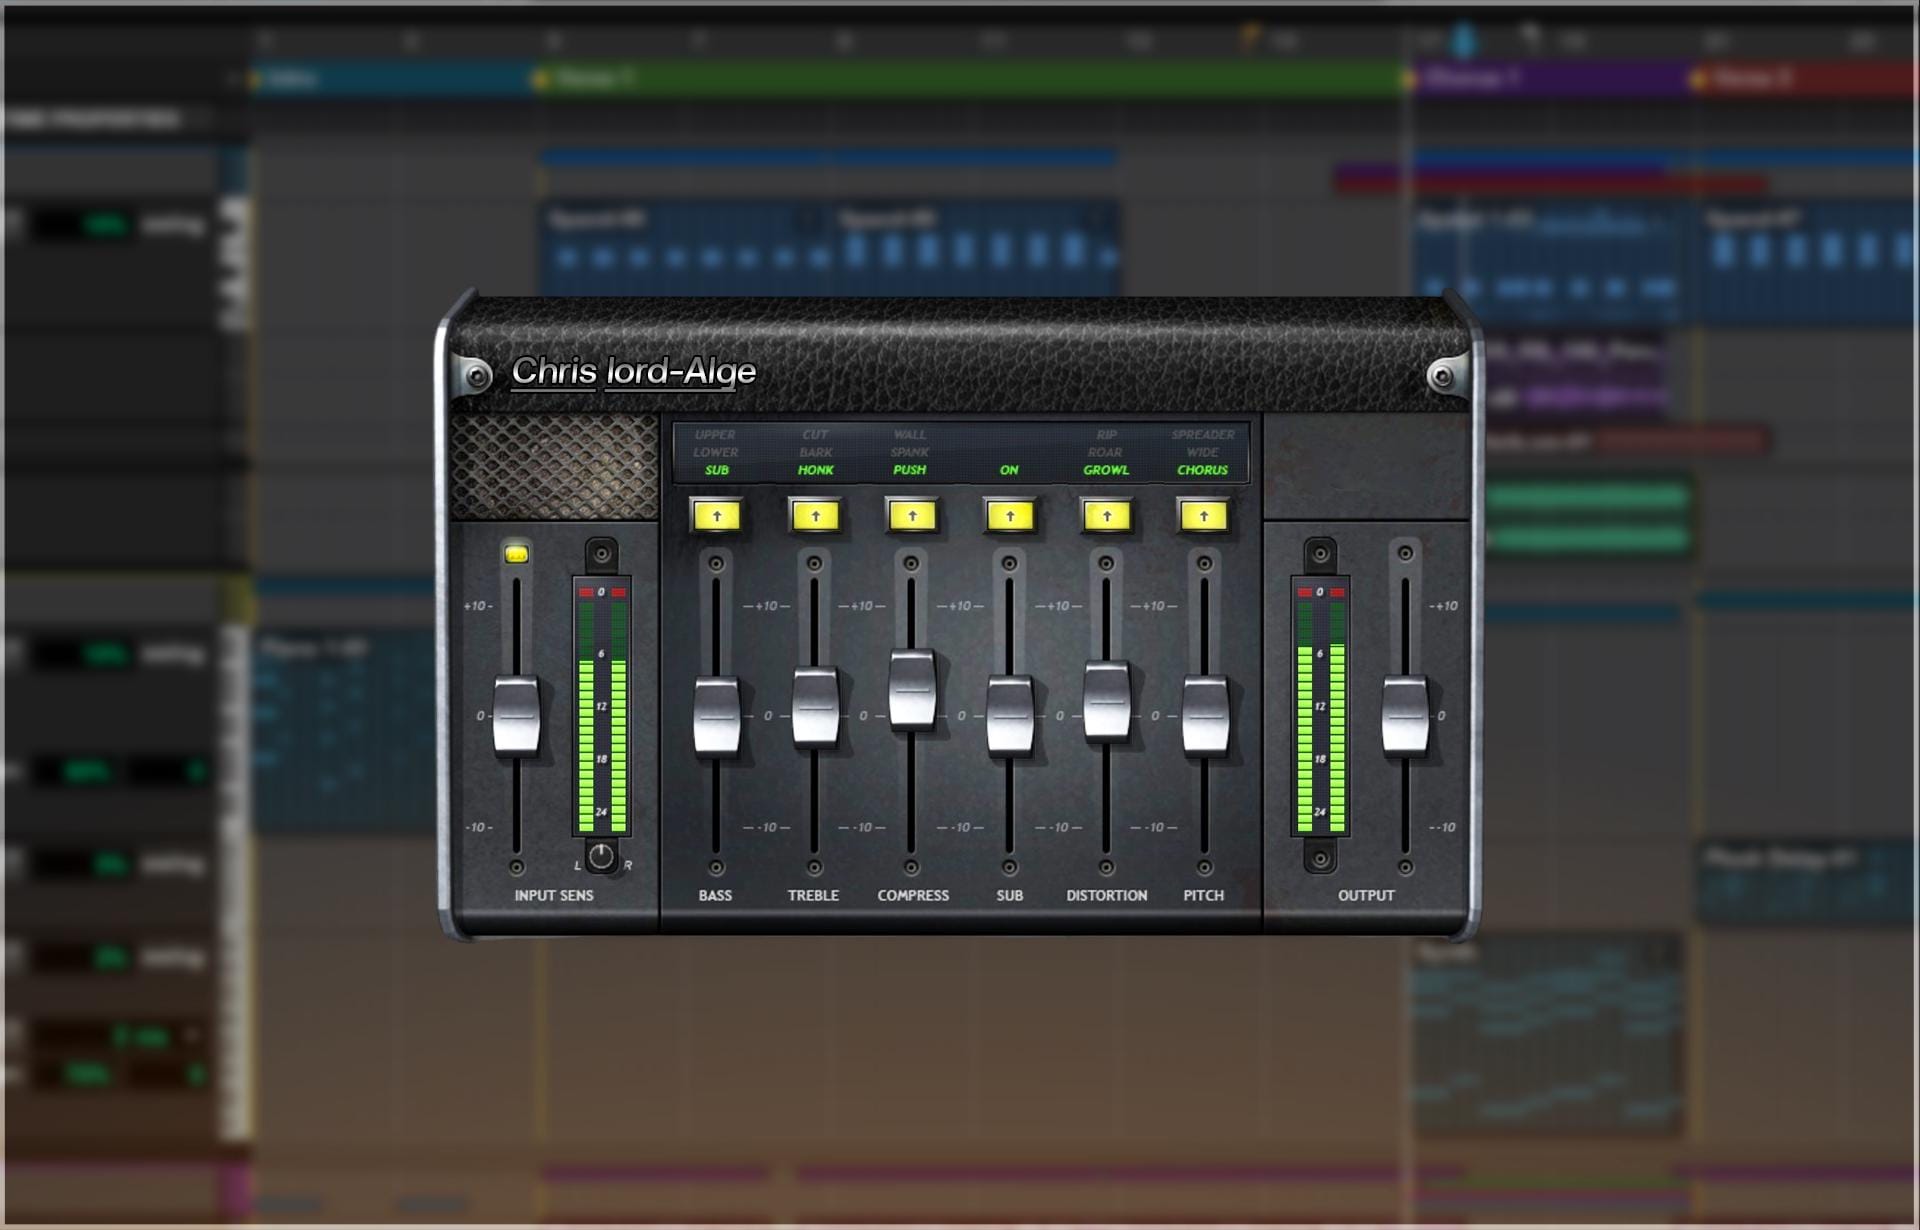Screen dimensions: 1920x1230
Task: Click the yellow arrow button above BASS fader
Action: pyautogui.click(x=716, y=516)
